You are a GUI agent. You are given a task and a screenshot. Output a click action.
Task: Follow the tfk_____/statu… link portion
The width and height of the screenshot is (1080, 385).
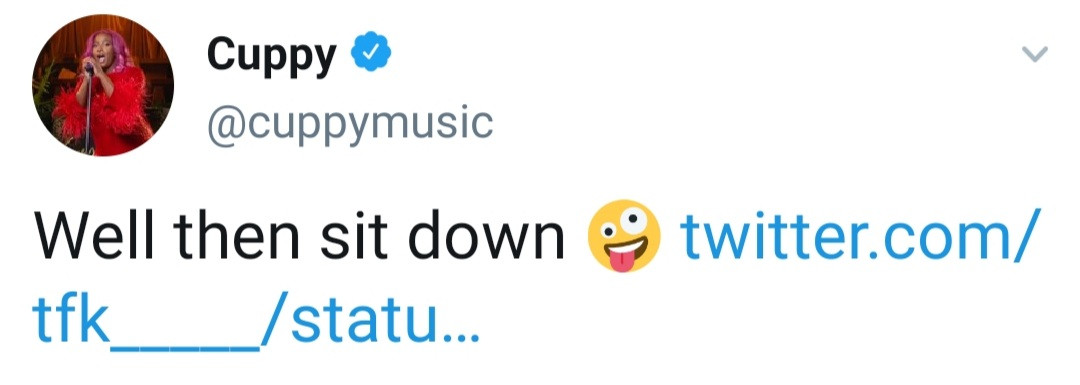click(254, 321)
